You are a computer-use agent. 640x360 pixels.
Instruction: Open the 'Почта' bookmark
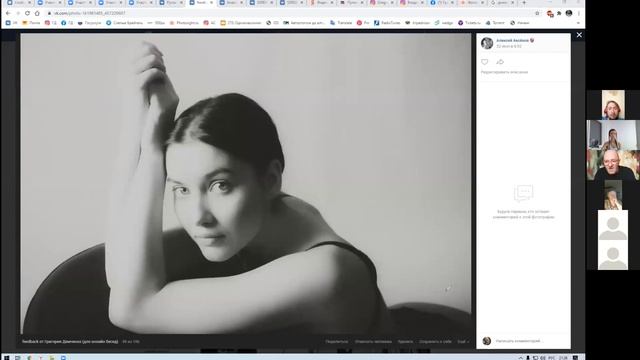[x=31, y=23]
